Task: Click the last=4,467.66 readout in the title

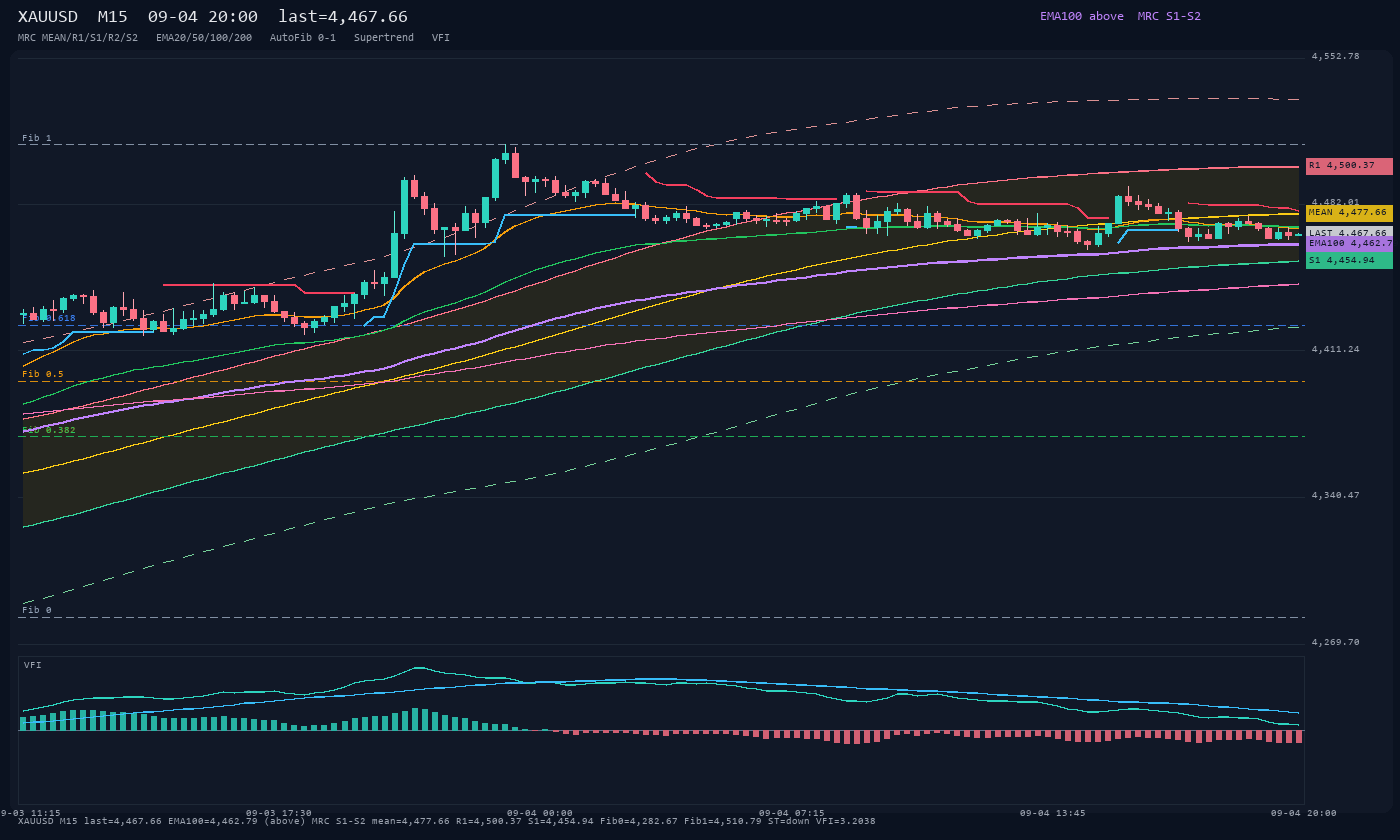Action: (343, 17)
